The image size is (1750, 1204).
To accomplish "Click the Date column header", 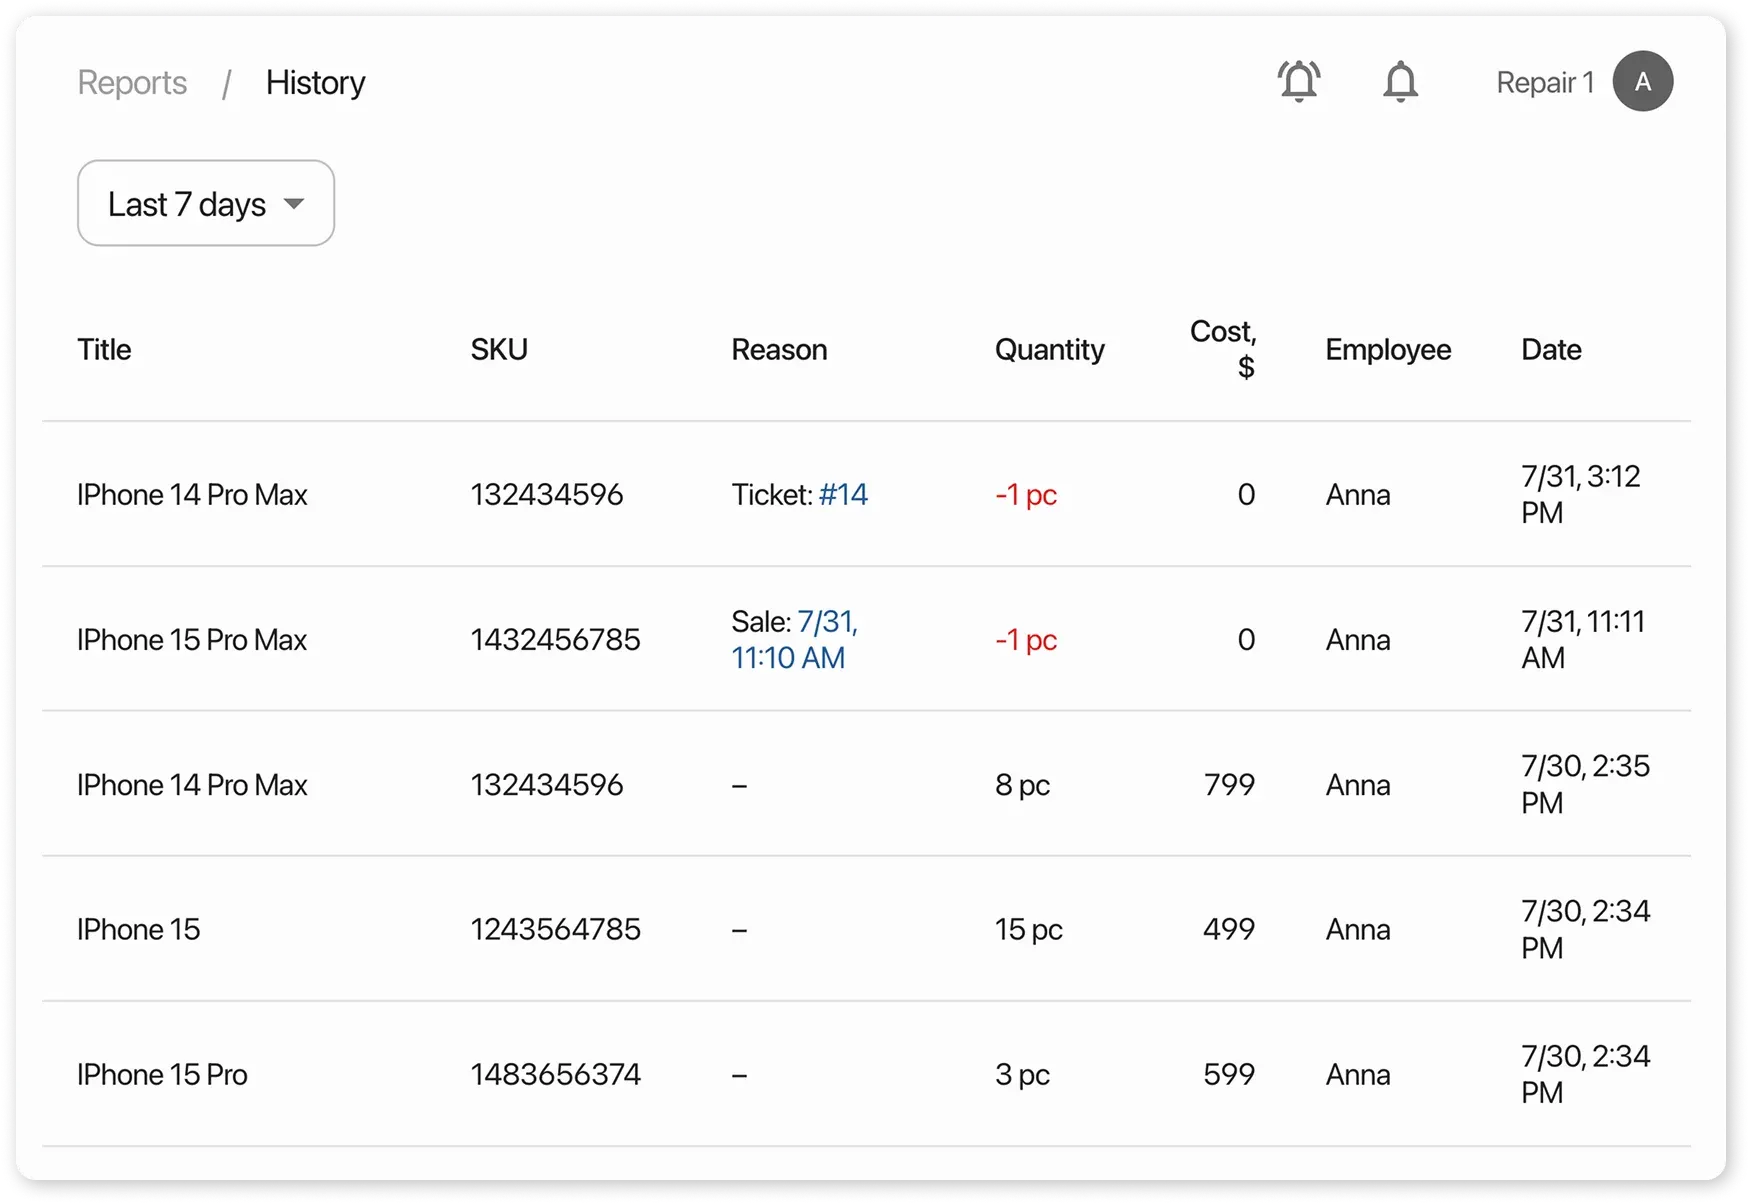I will (1551, 350).
